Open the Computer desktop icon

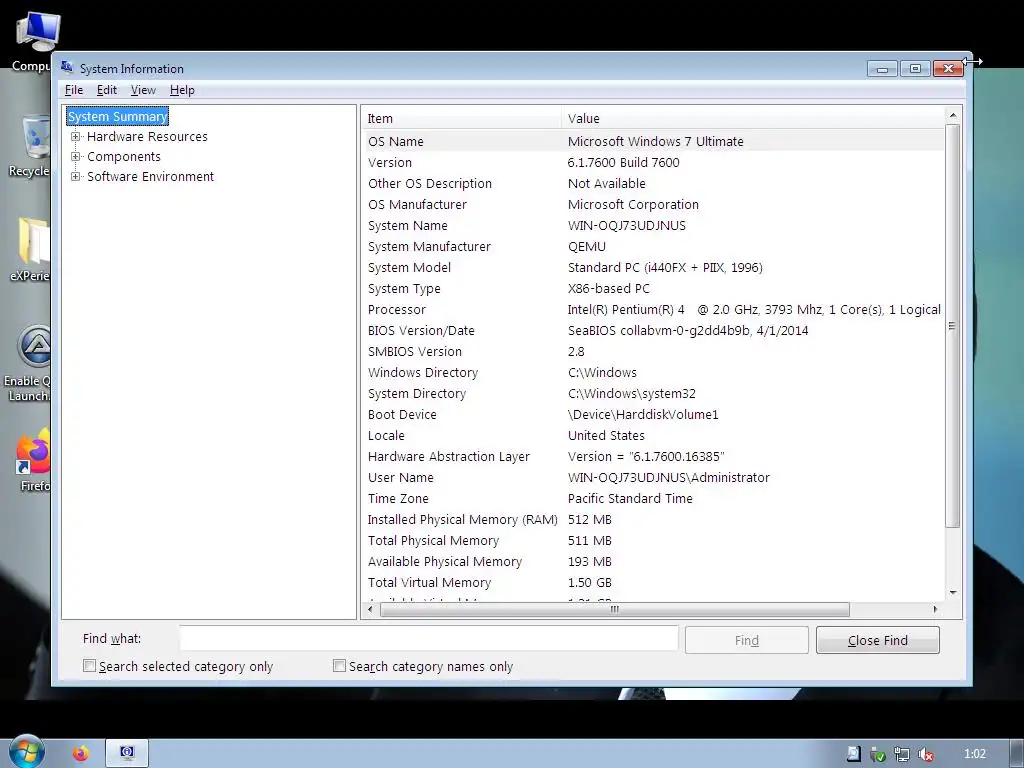(36, 40)
